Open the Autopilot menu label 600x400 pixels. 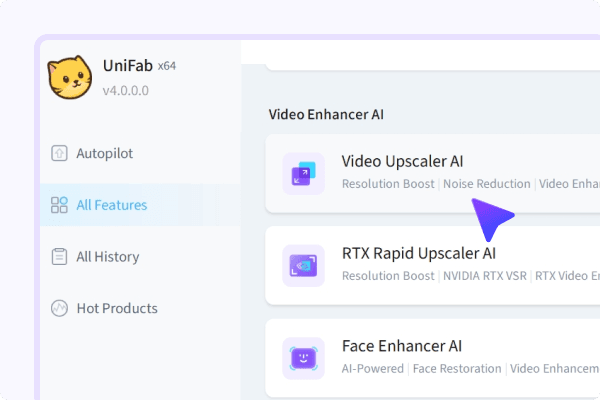pos(104,153)
